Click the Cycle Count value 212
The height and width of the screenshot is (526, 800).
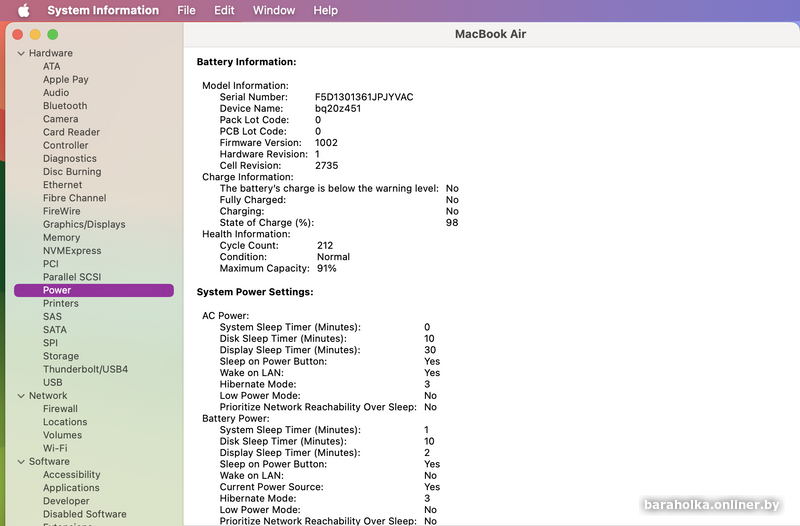(325, 245)
